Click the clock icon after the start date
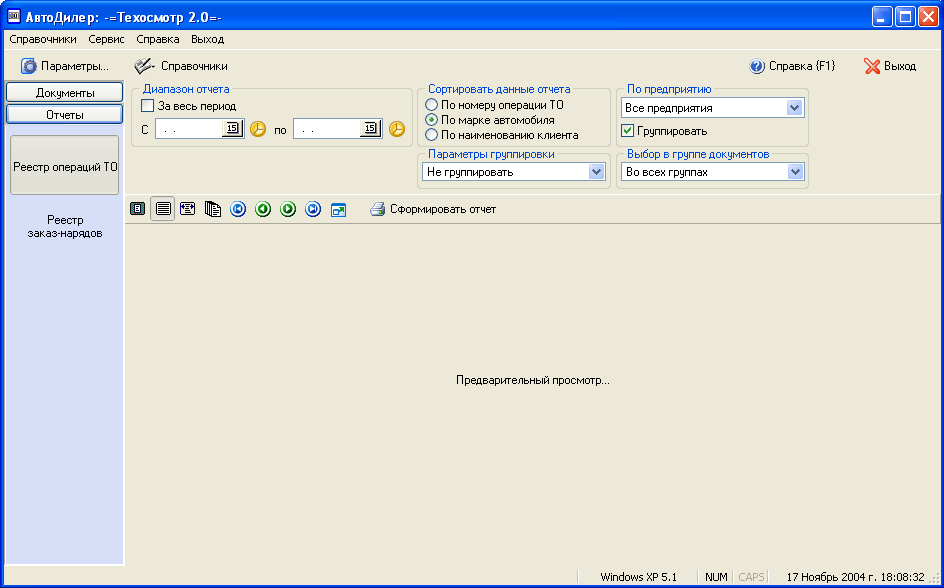The image size is (944, 588). pos(258,129)
